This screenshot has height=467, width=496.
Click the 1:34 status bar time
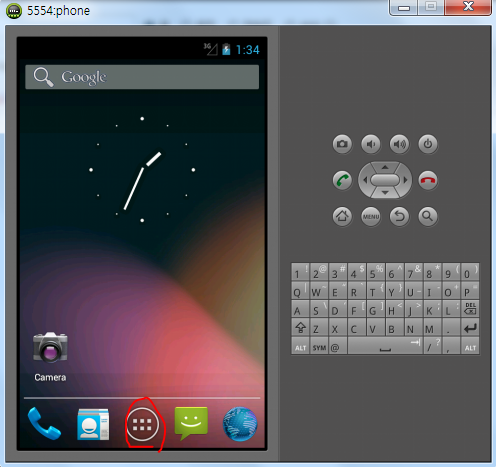click(x=248, y=50)
